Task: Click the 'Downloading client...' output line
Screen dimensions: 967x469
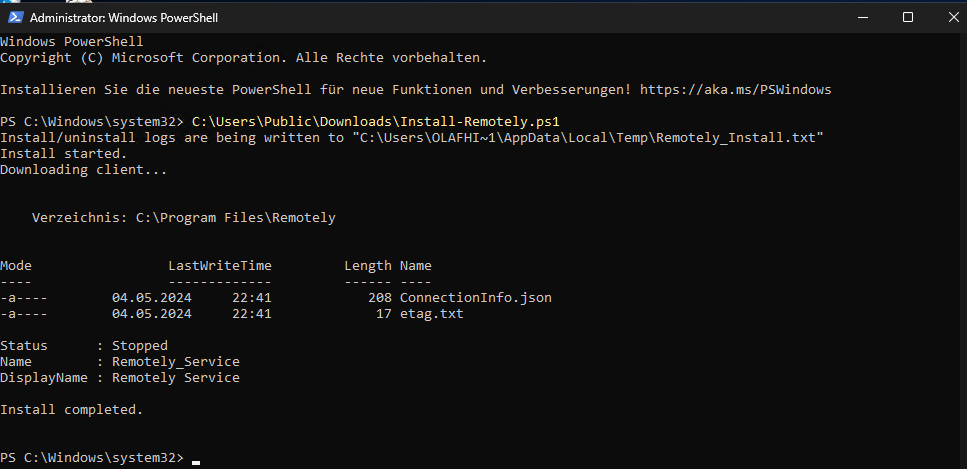Action: (83, 170)
